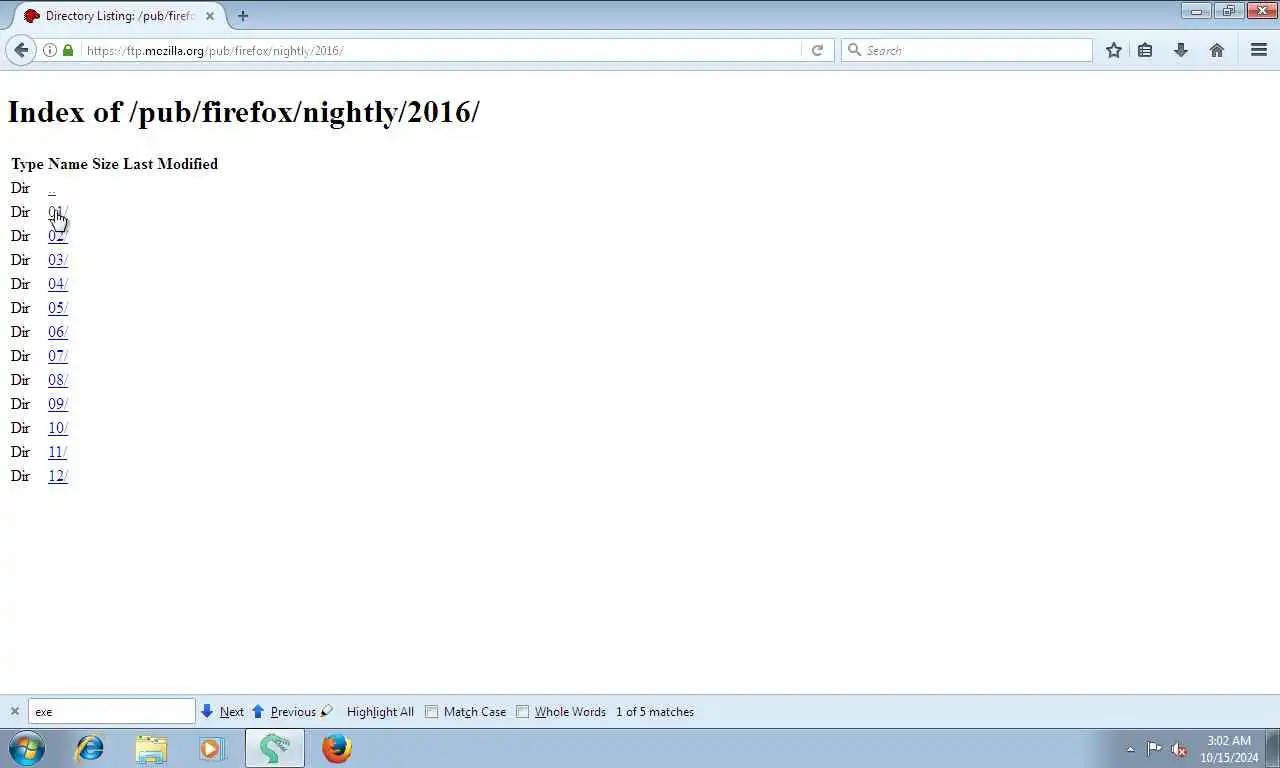This screenshot has width=1280, height=768.
Task: Open the 04/ directory link
Action: 58,284
